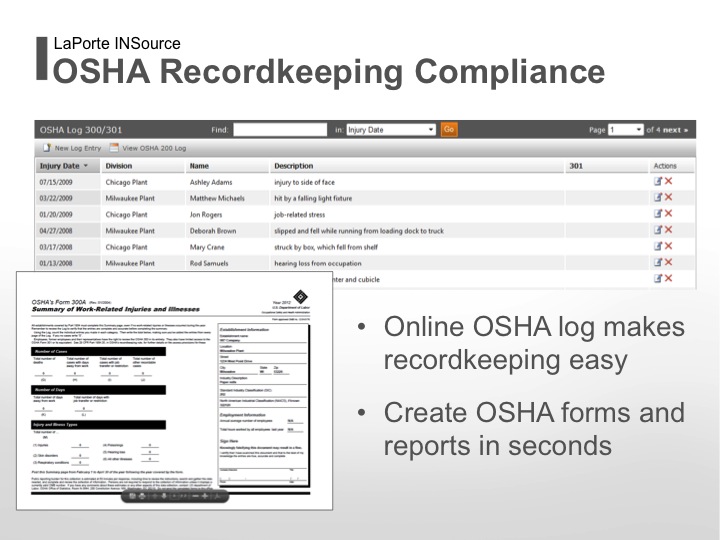Click Milwaukee Plant in Deborah Brown row
720x540 pixels.
tap(130, 231)
